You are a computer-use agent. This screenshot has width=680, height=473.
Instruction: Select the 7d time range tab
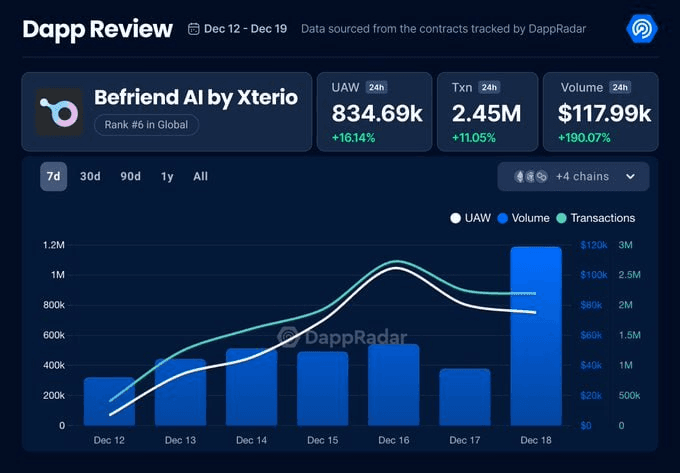54,177
